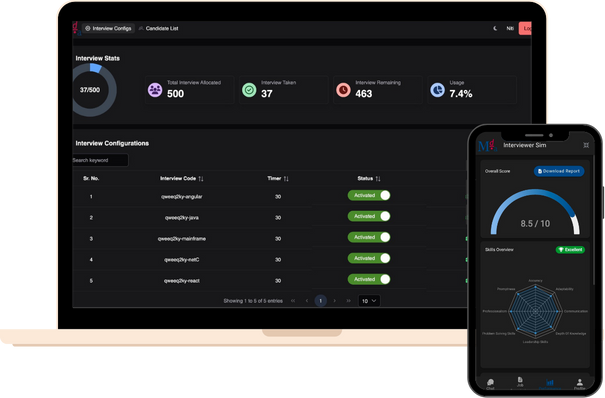
Task: Click the qweeq2ky-netC interview code
Action: [182, 260]
